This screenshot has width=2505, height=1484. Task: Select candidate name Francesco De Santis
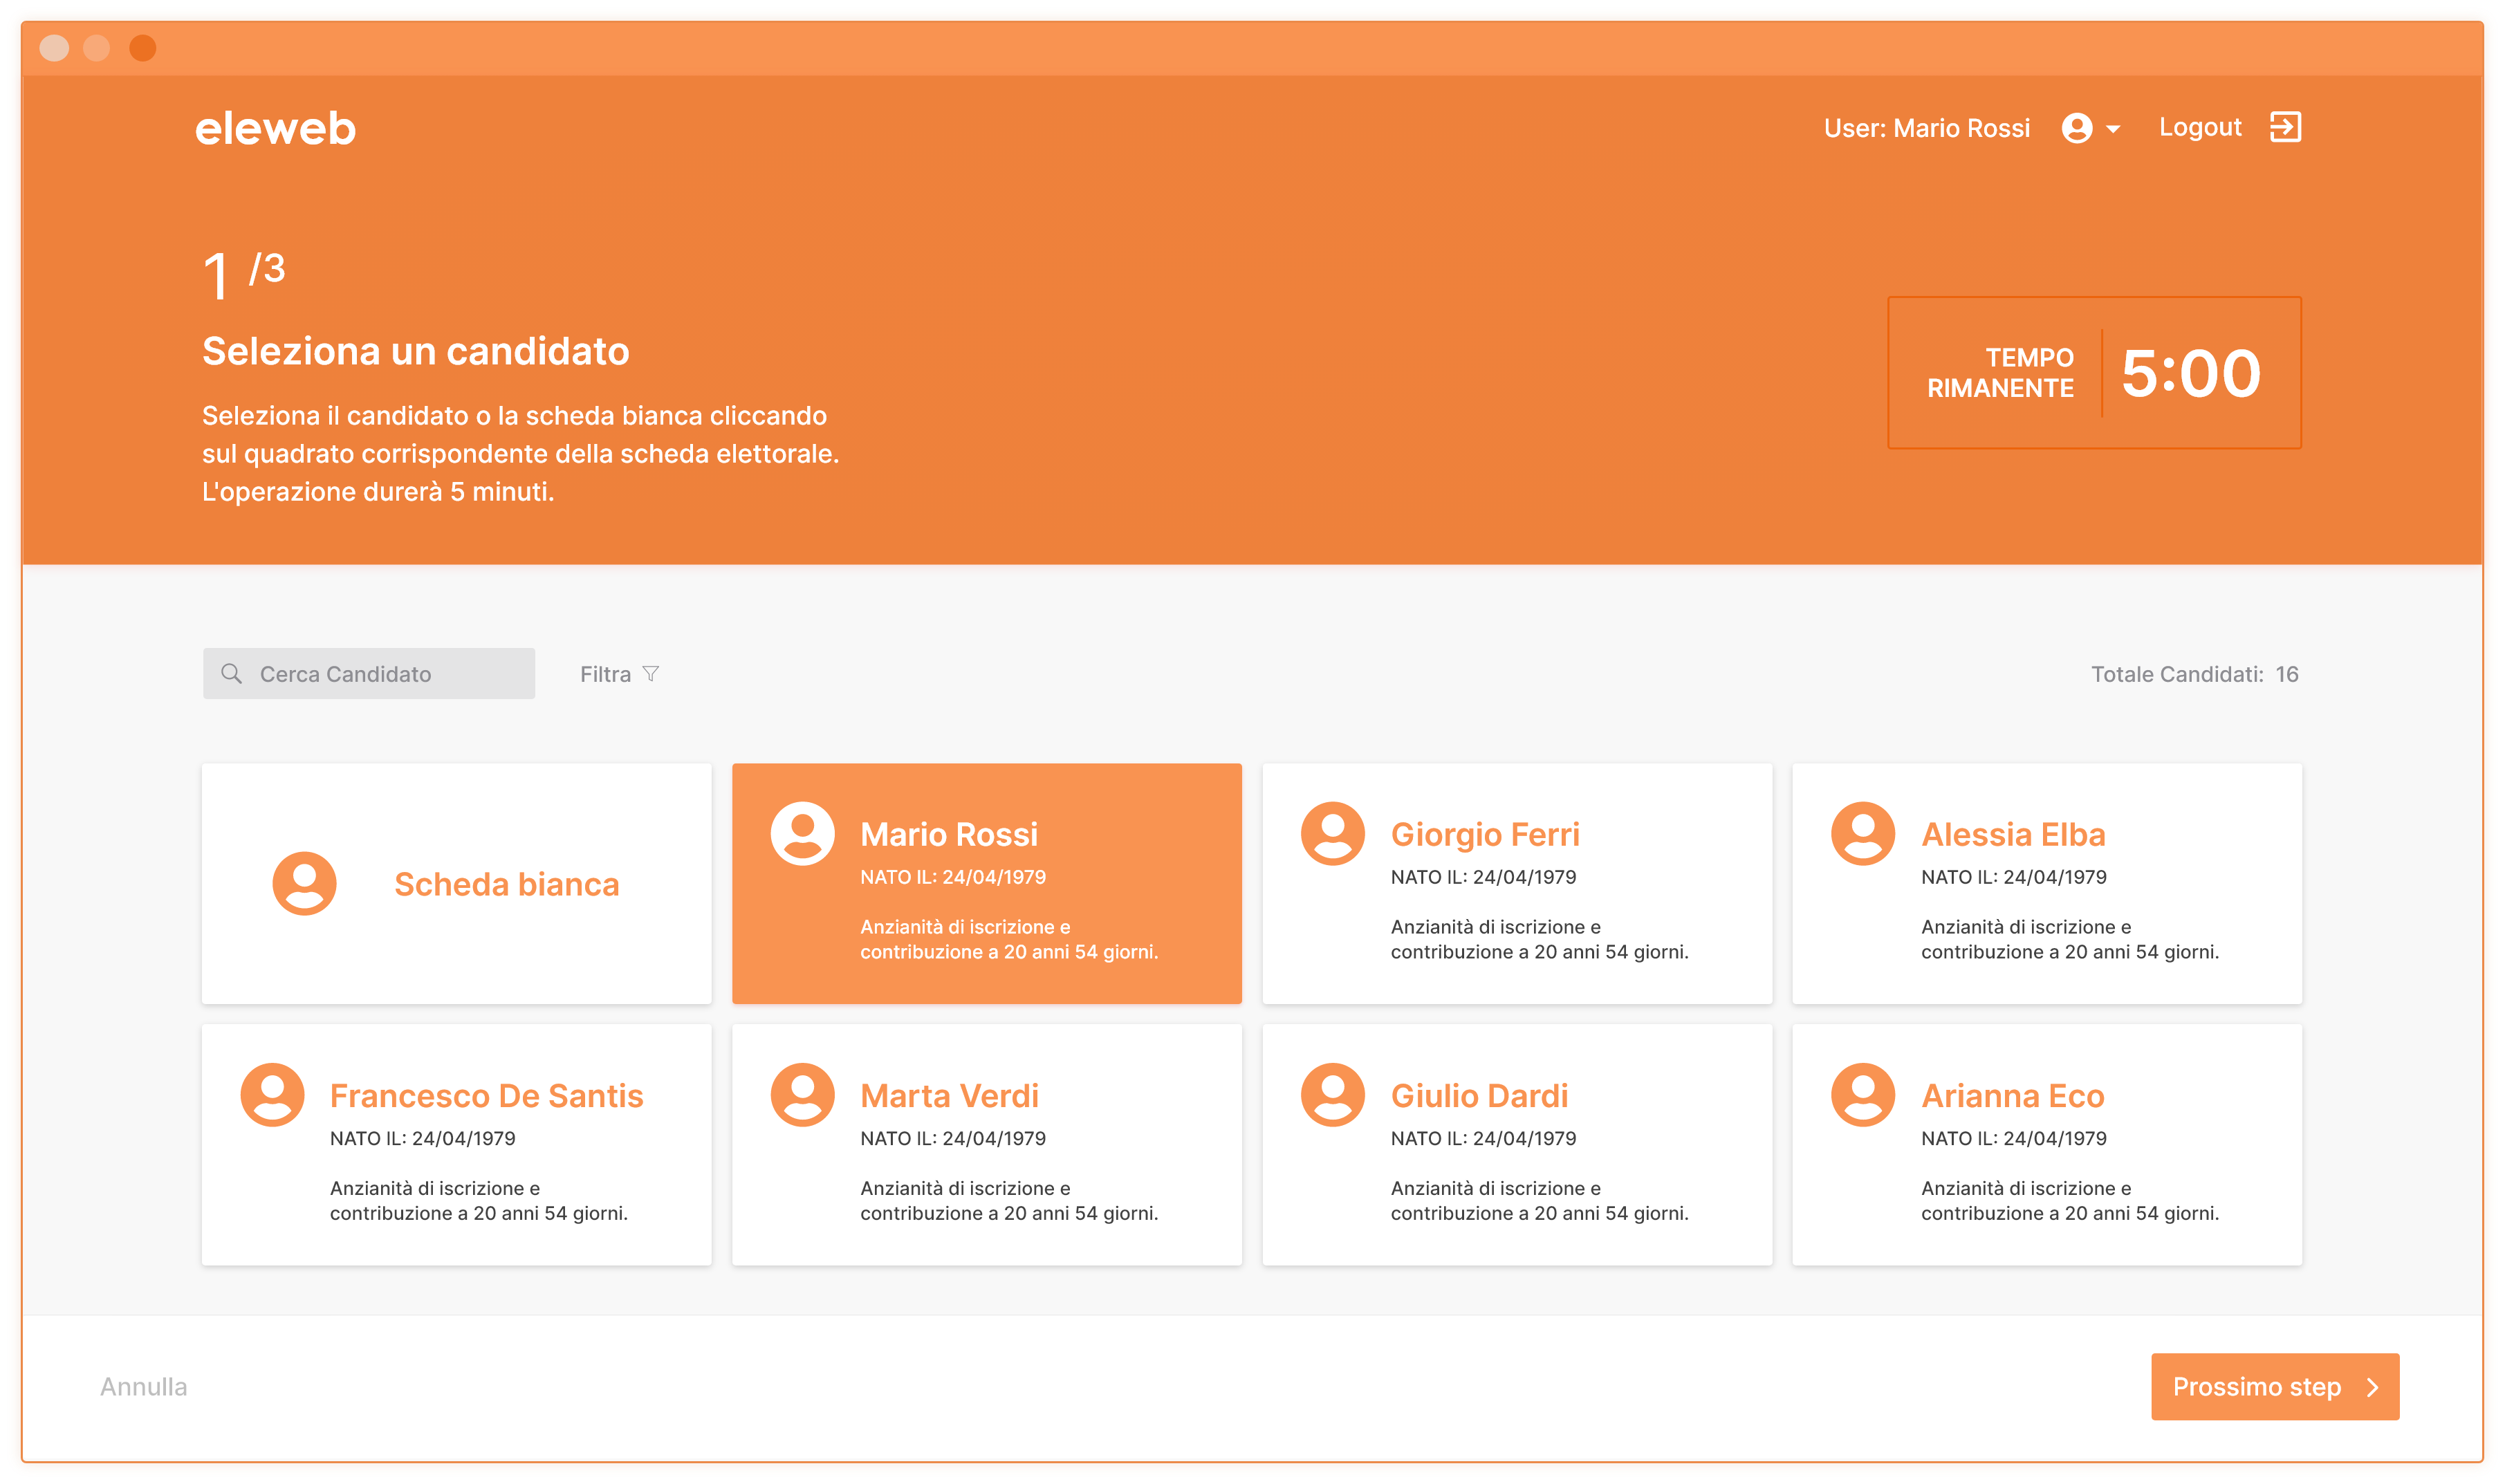(486, 1095)
